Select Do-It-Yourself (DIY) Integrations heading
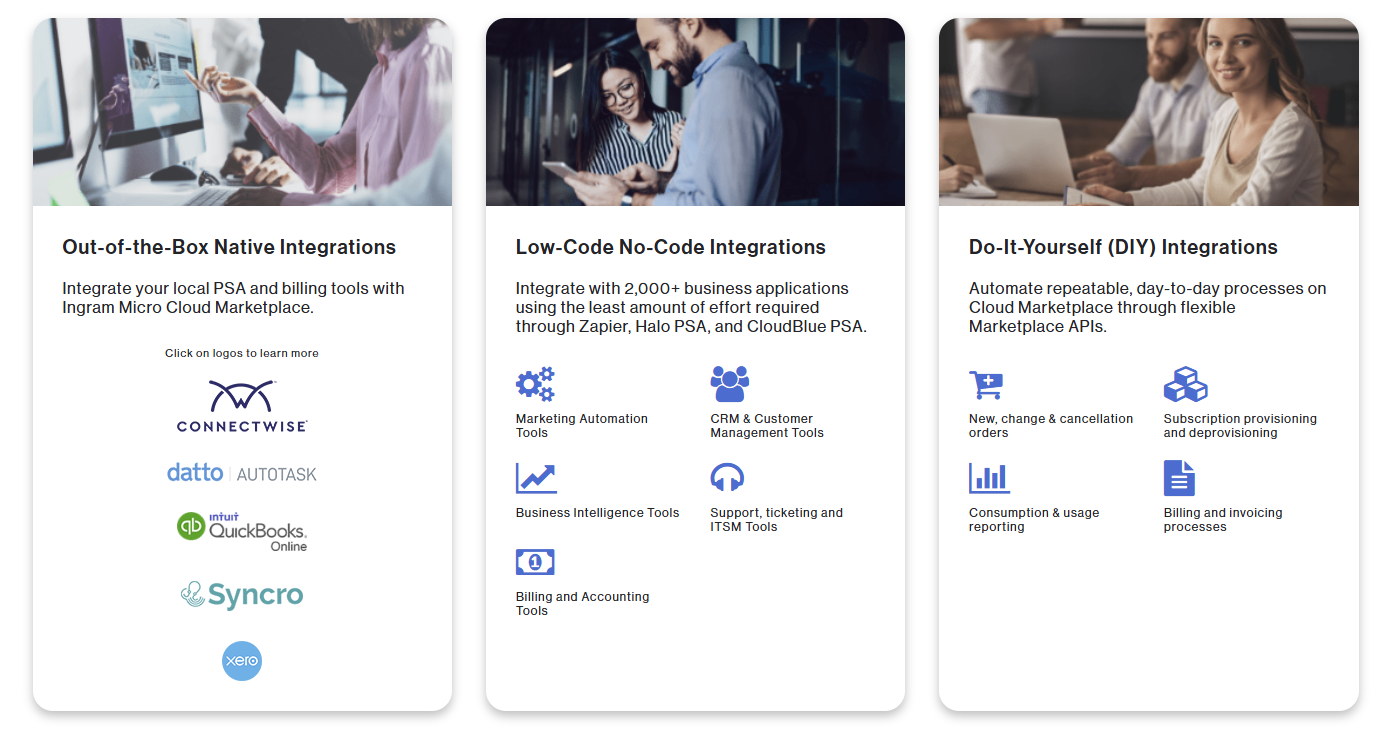 click(x=1123, y=247)
